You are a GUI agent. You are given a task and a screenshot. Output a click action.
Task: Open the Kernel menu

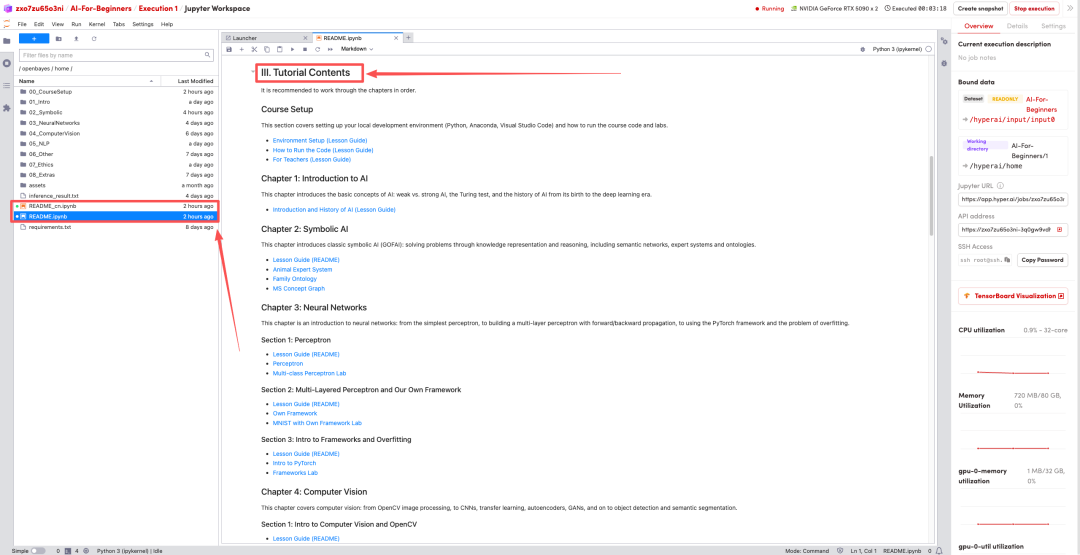coord(97,24)
